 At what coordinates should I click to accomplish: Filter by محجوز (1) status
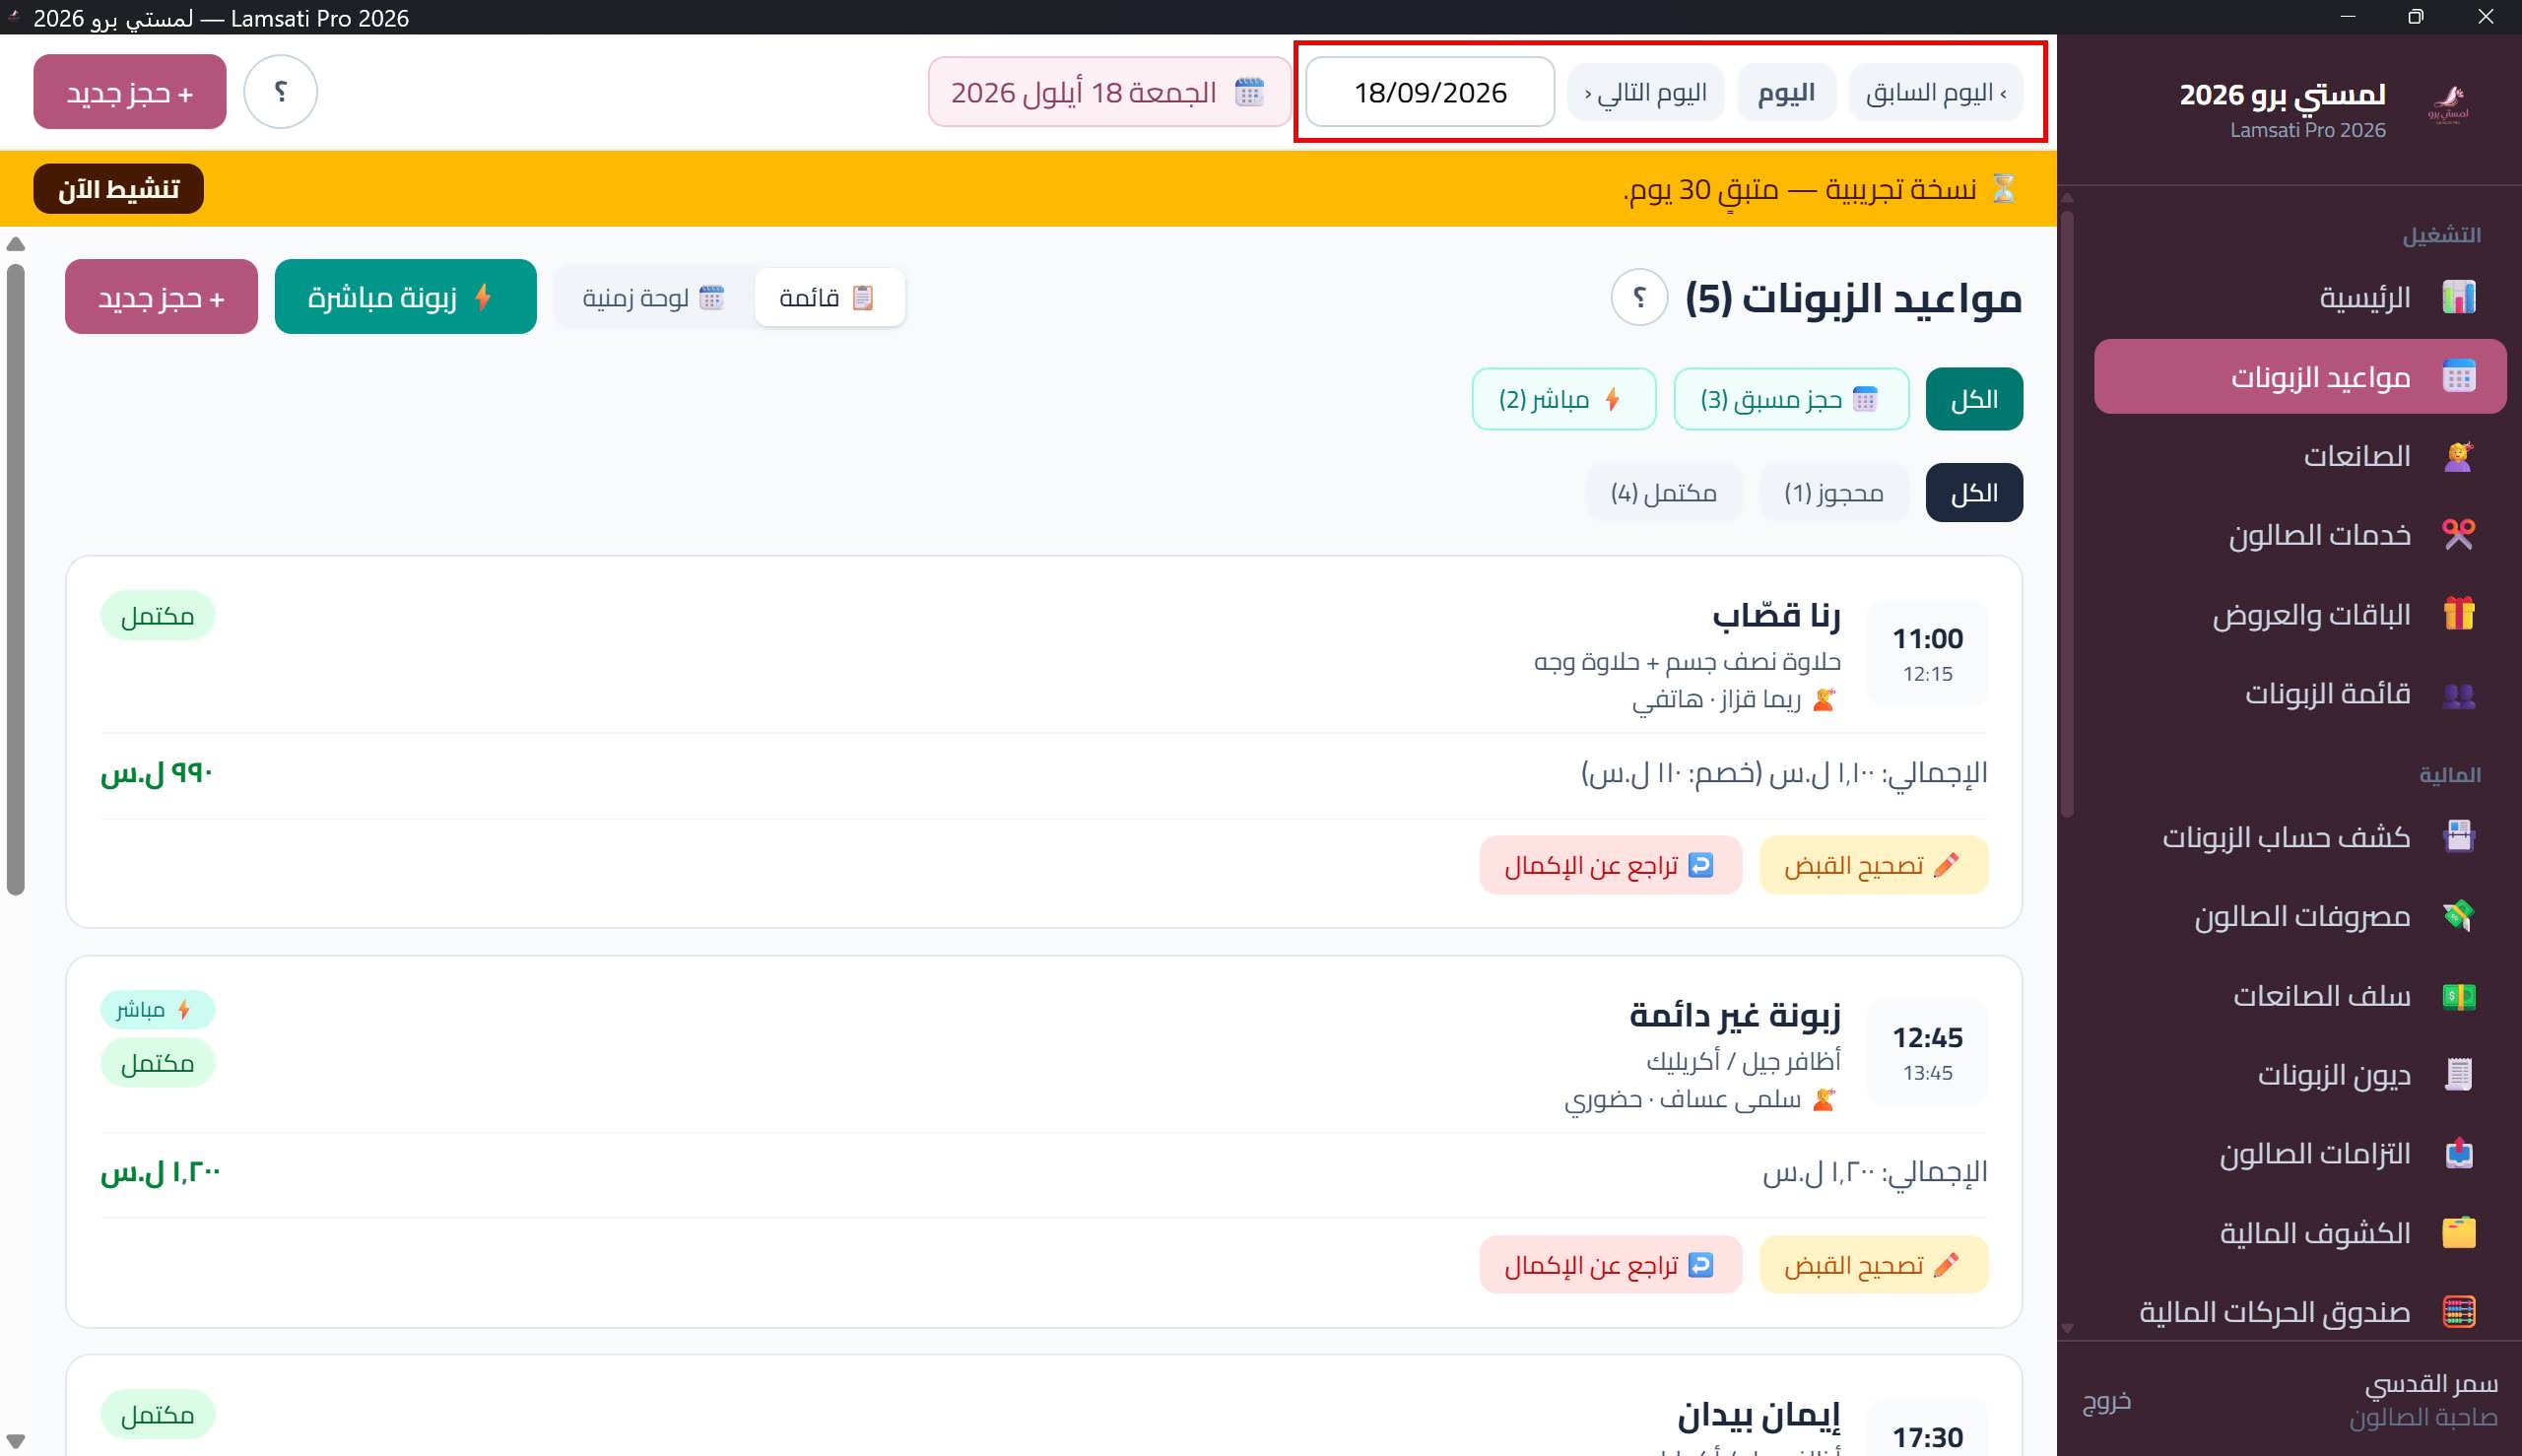[x=1834, y=493]
